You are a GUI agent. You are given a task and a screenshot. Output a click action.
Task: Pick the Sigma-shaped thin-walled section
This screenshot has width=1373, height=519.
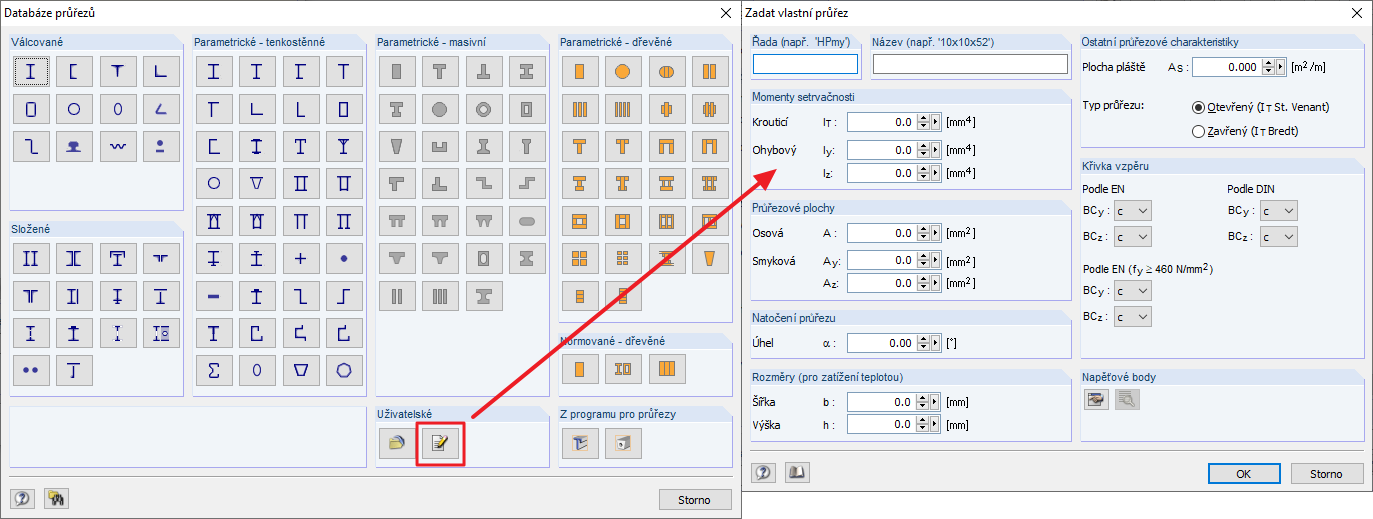pyautogui.click(x=213, y=369)
